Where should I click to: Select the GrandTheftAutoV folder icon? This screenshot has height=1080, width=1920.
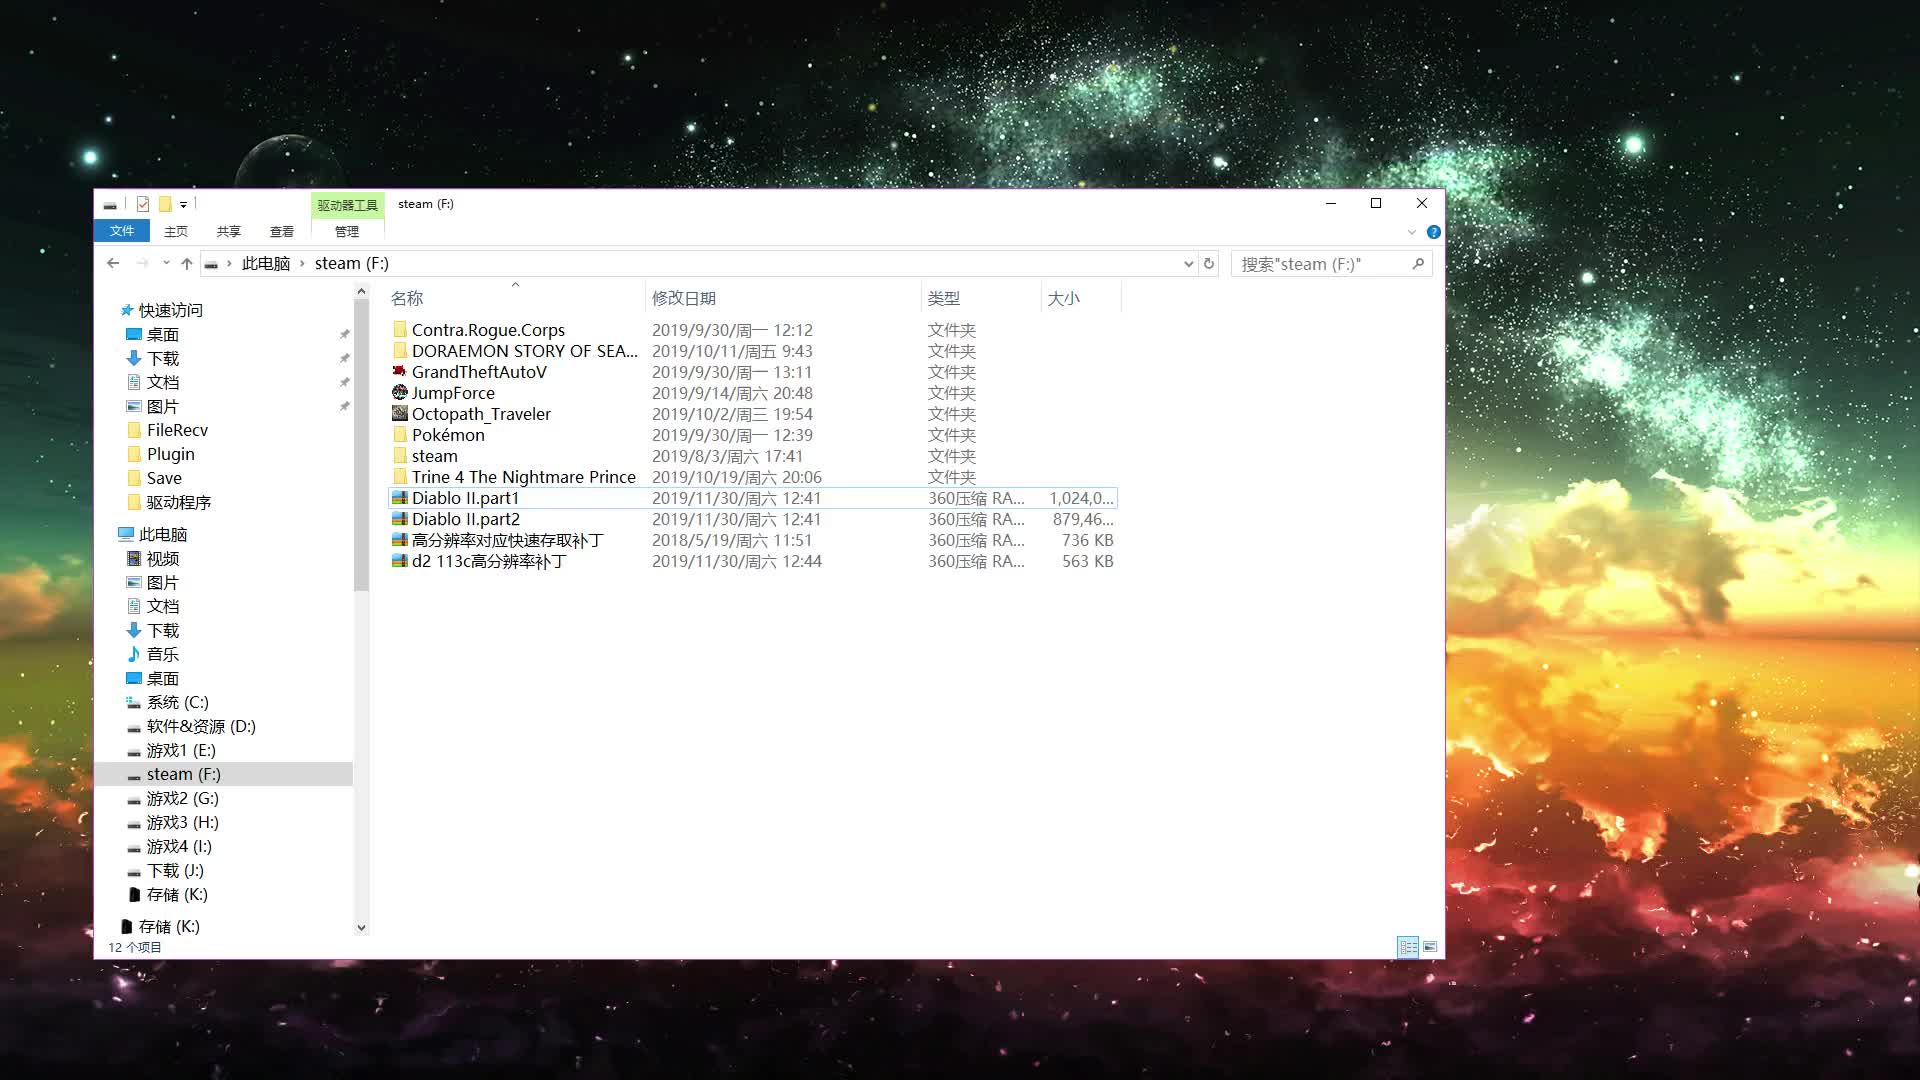pyautogui.click(x=400, y=372)
